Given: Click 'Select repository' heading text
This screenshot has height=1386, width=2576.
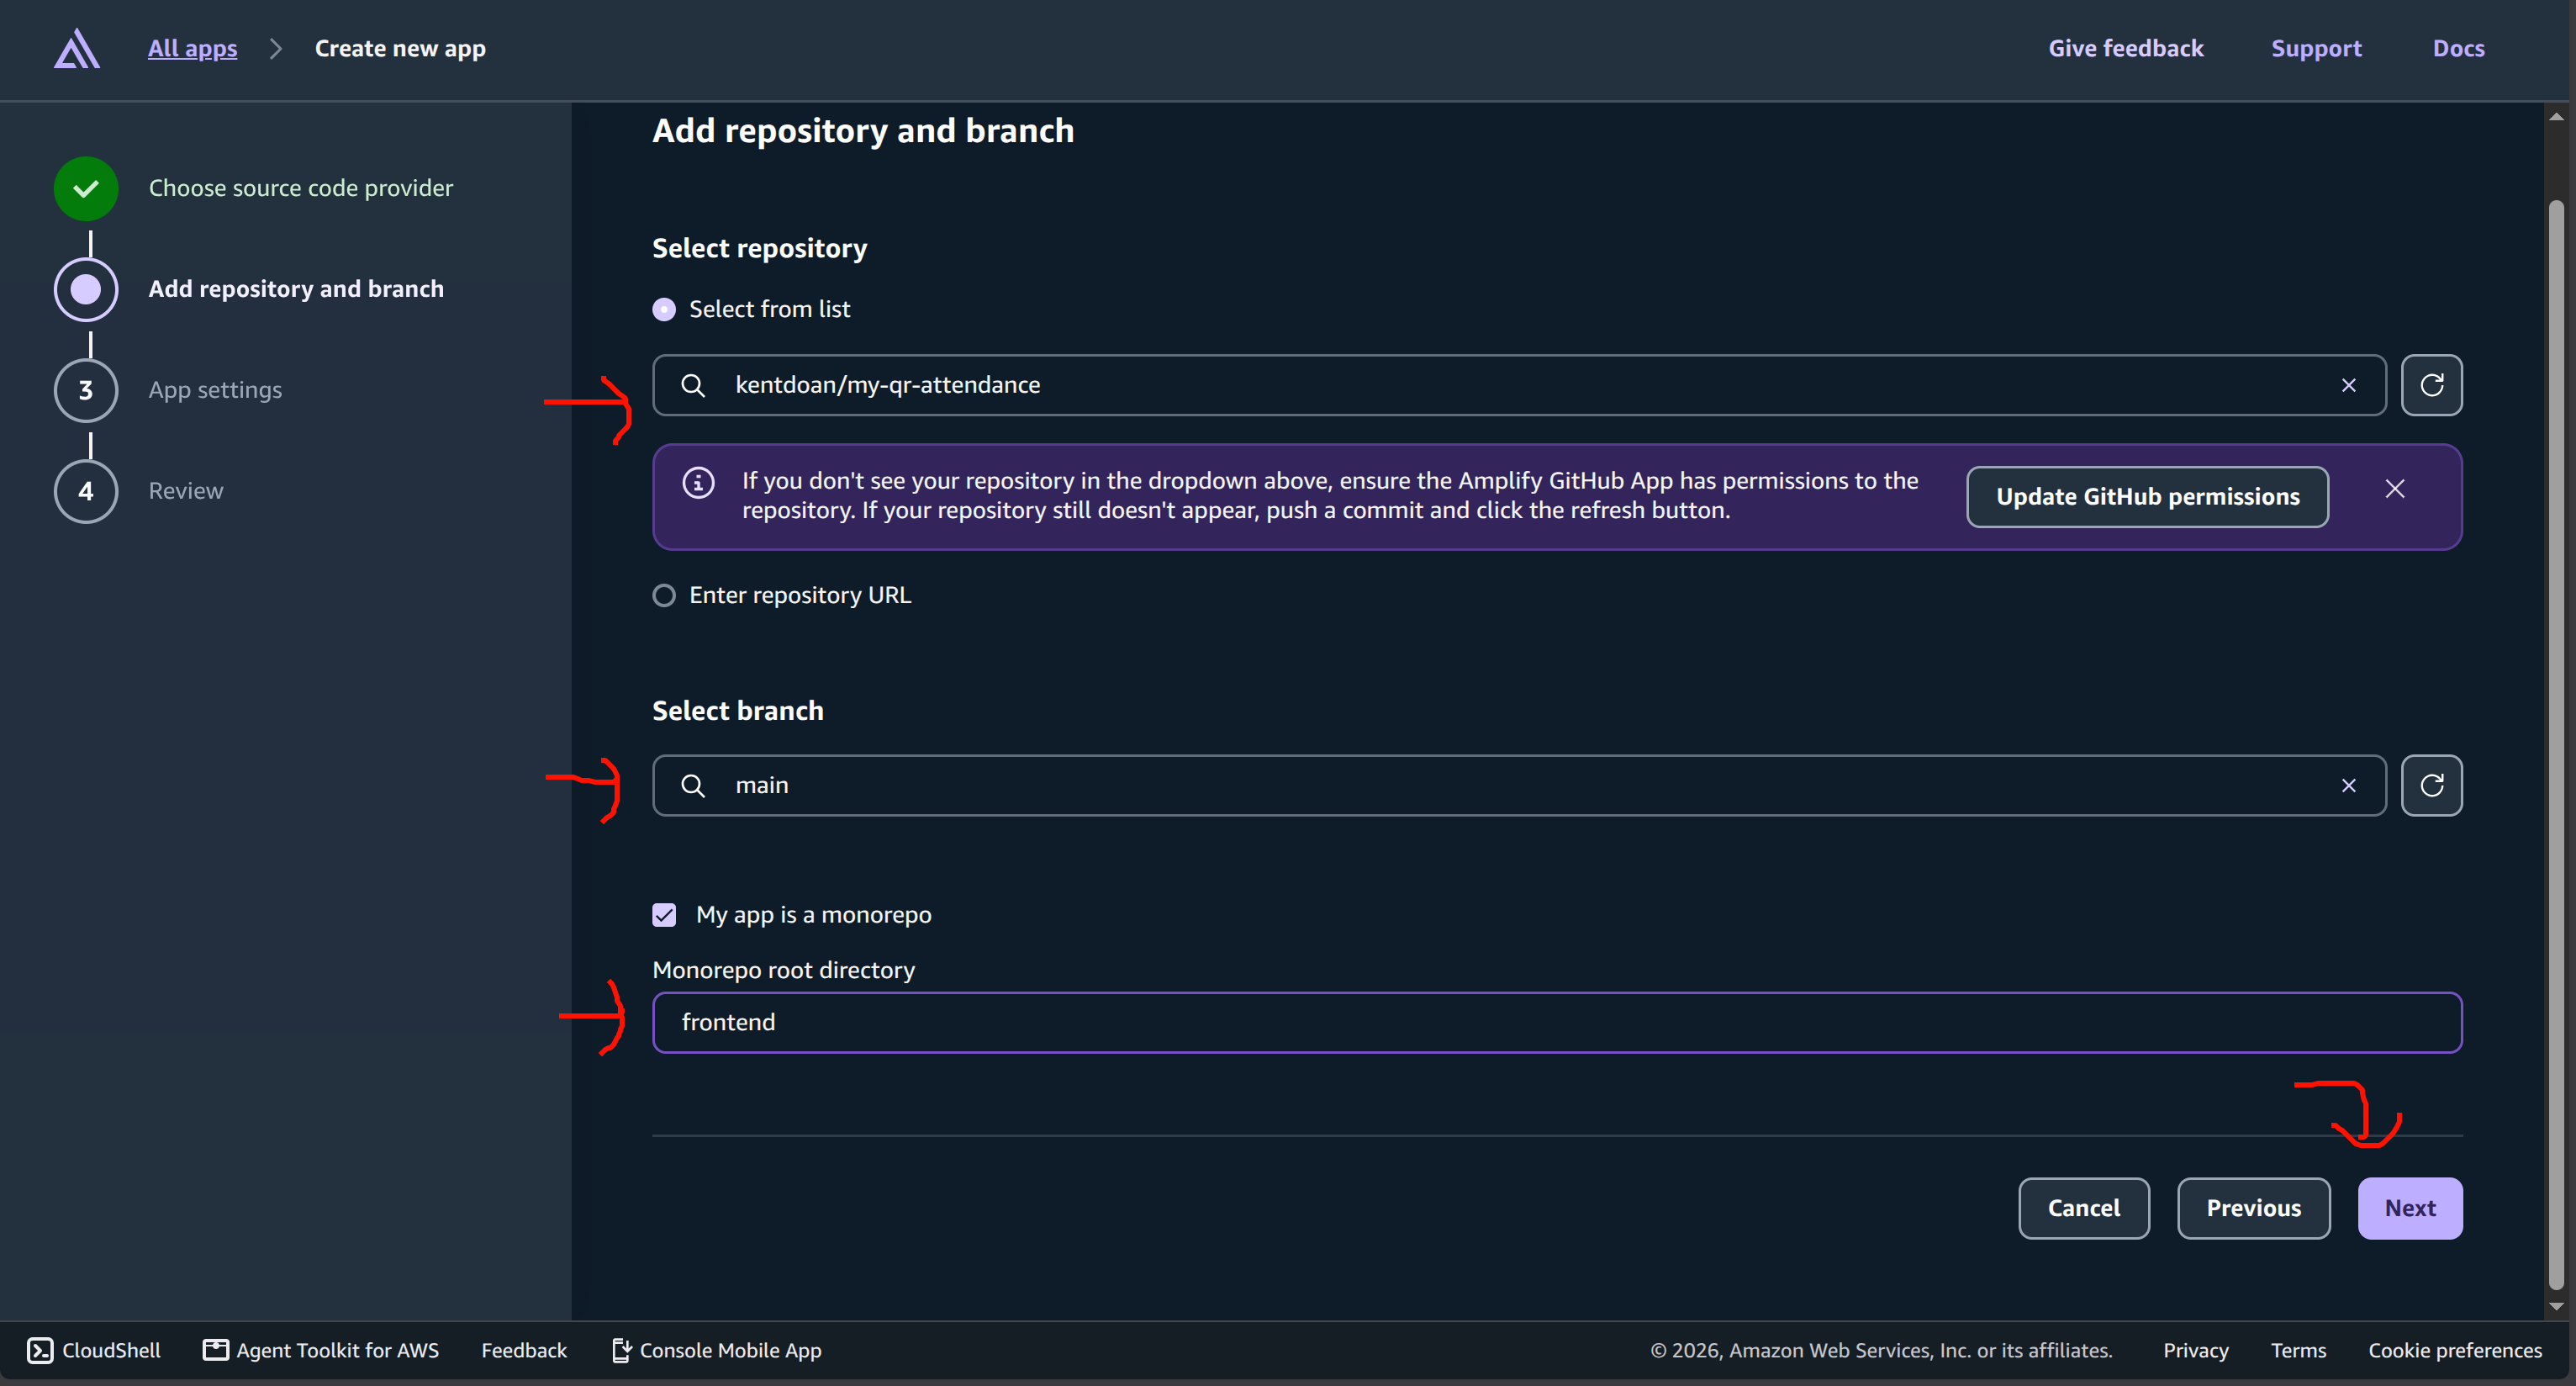Looking at the screenshot, I should [759, 248].
